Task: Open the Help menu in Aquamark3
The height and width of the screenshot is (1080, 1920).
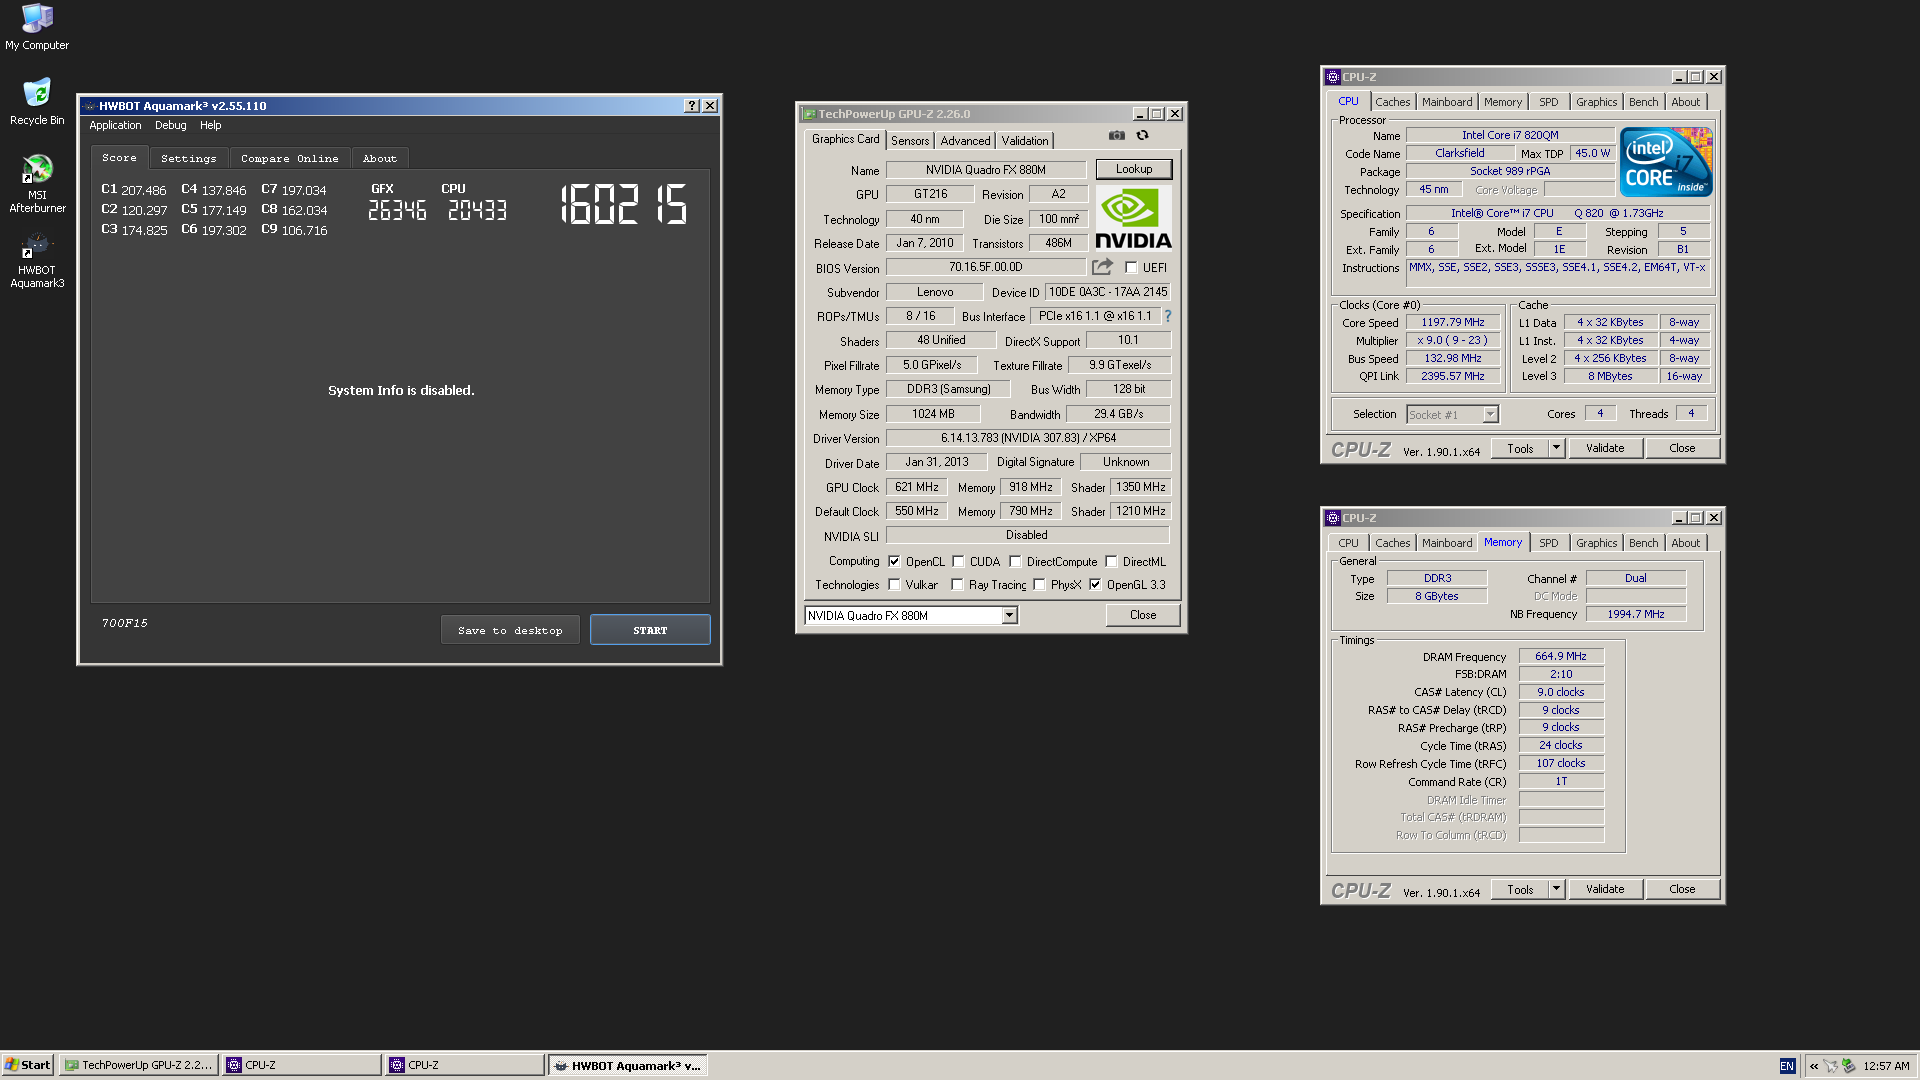Action: [210, 126]
